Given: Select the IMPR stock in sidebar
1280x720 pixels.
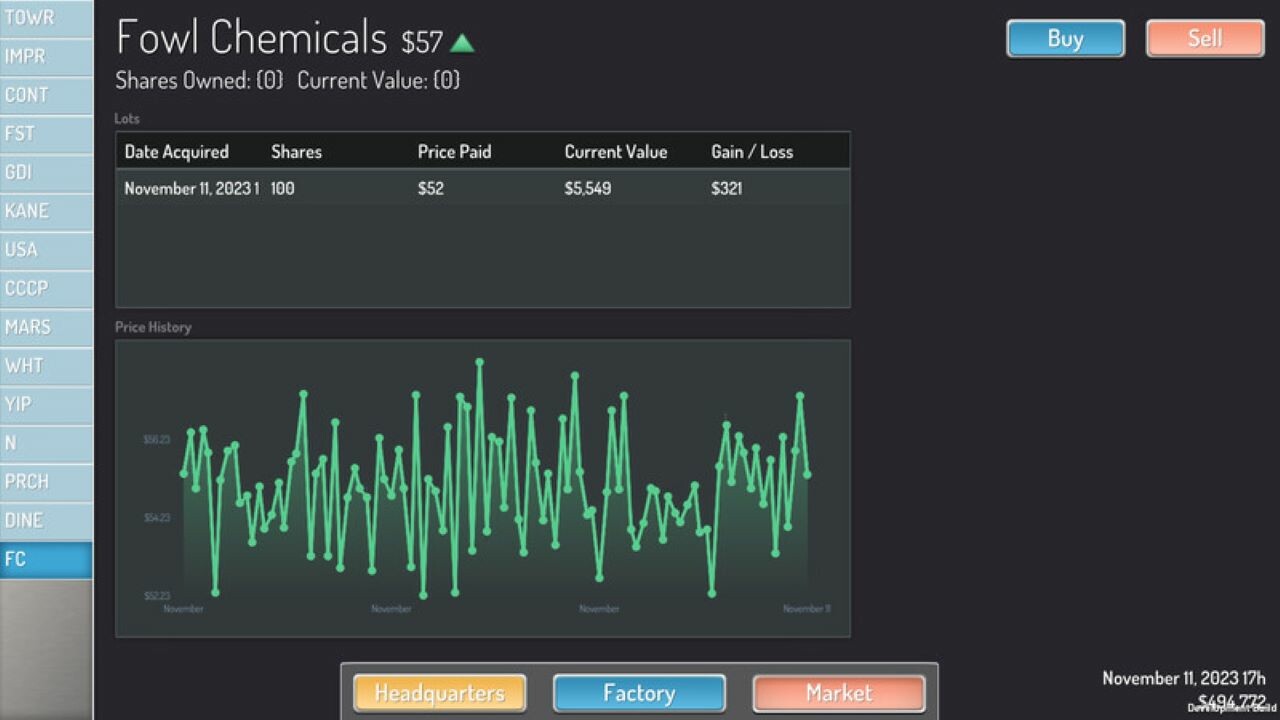Looking at the screenshot, I should point(46,56).
